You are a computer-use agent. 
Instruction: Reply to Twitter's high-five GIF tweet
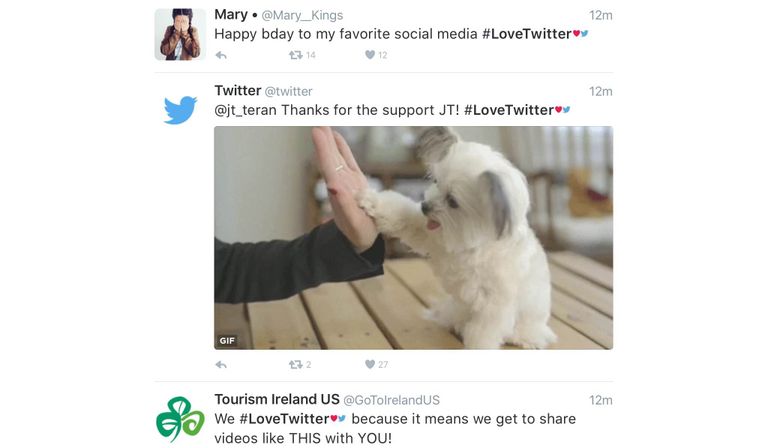click(x=221, y=365)
